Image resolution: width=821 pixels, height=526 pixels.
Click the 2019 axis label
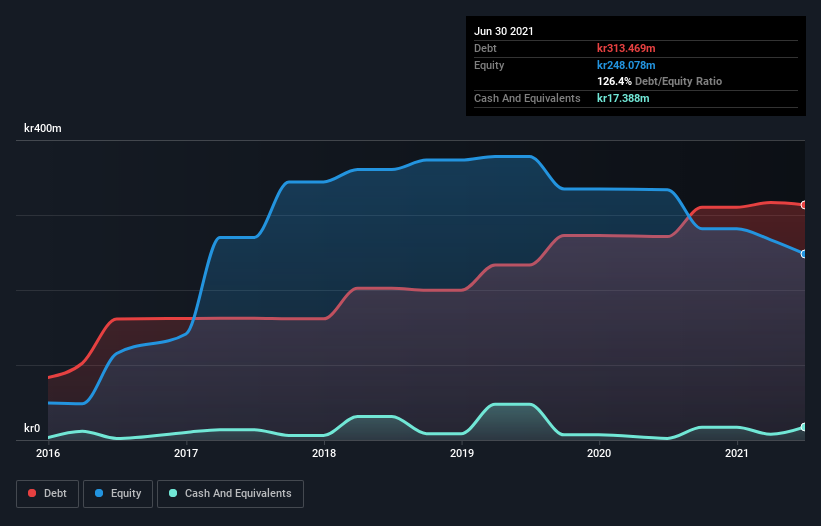click(462, 453)
